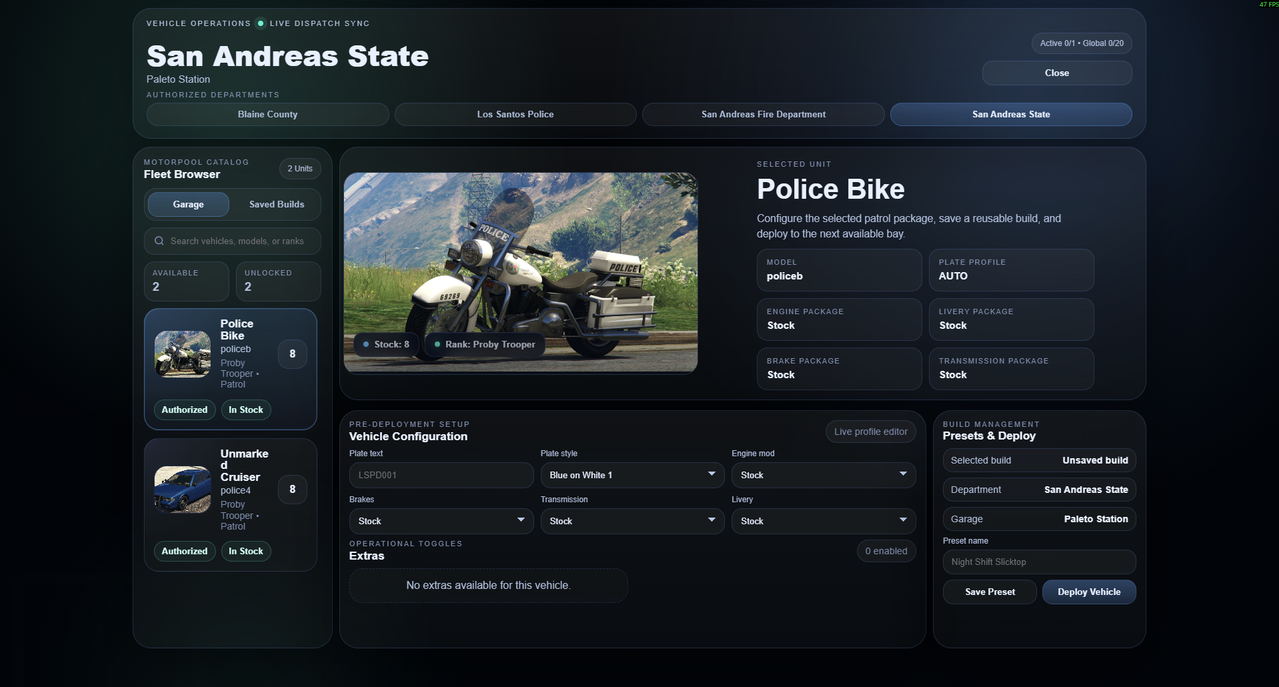Open the Saved Builds tab
The width and height of the screenshot is (1279, 687).
pos(276,204)
